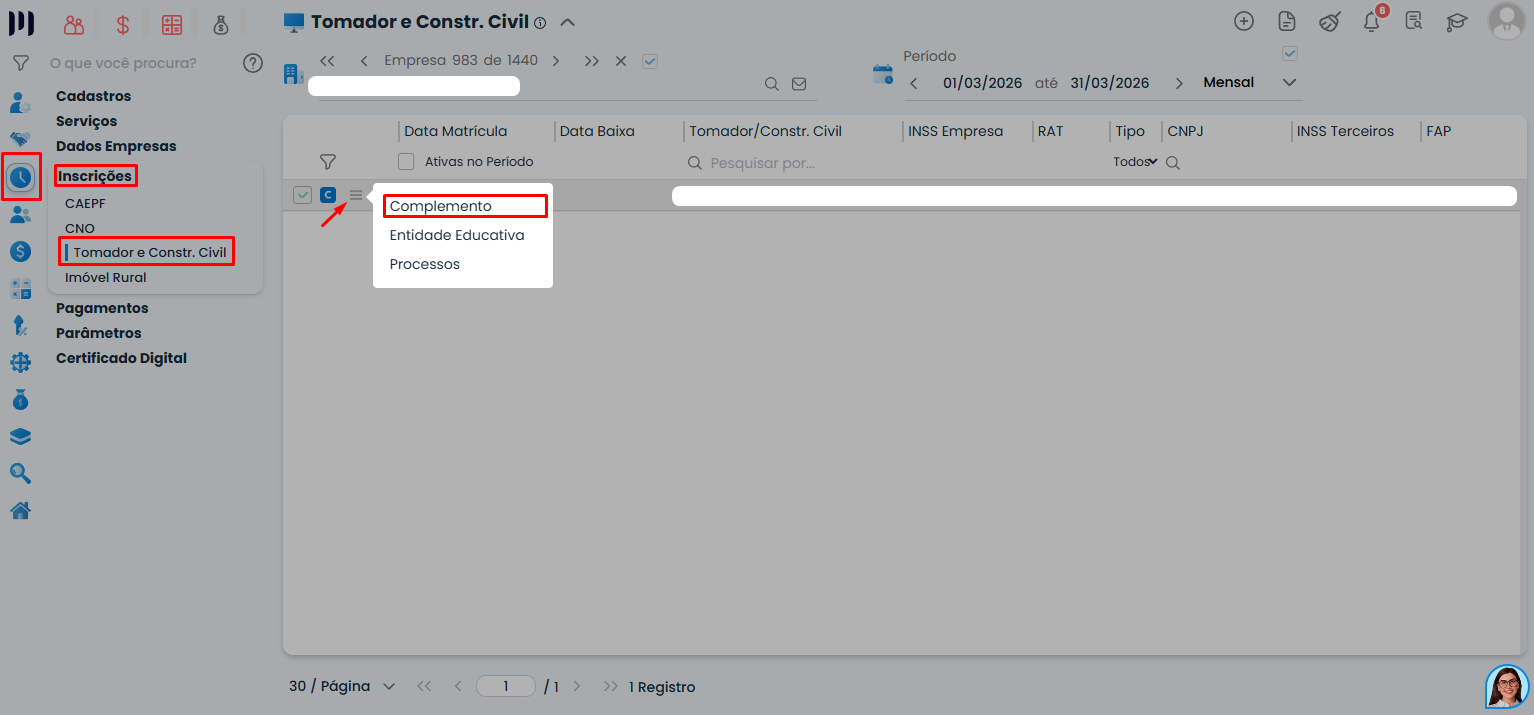Click the search icon beside Todos filter
The image size is (1534, 715).
click(x=1173, y=162)
